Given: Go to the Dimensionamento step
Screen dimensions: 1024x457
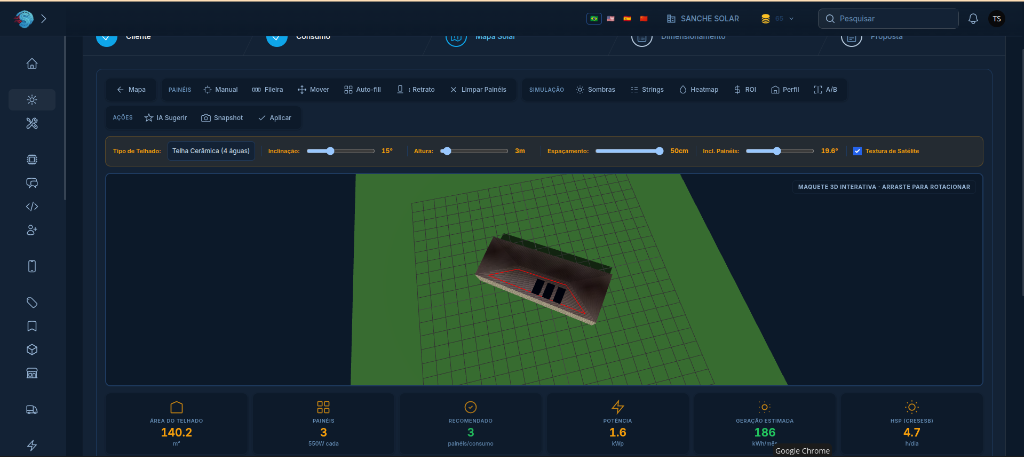Looking at the screenshot, I should (x=678, y=37).
